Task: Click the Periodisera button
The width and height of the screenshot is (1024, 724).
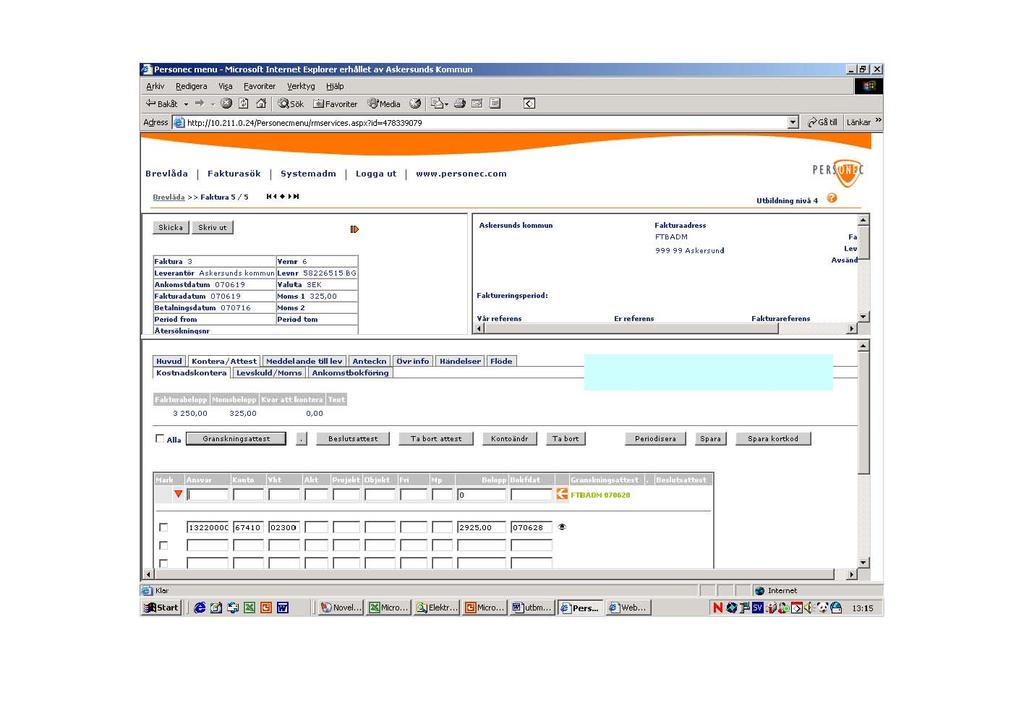Action: coord(655,439)
